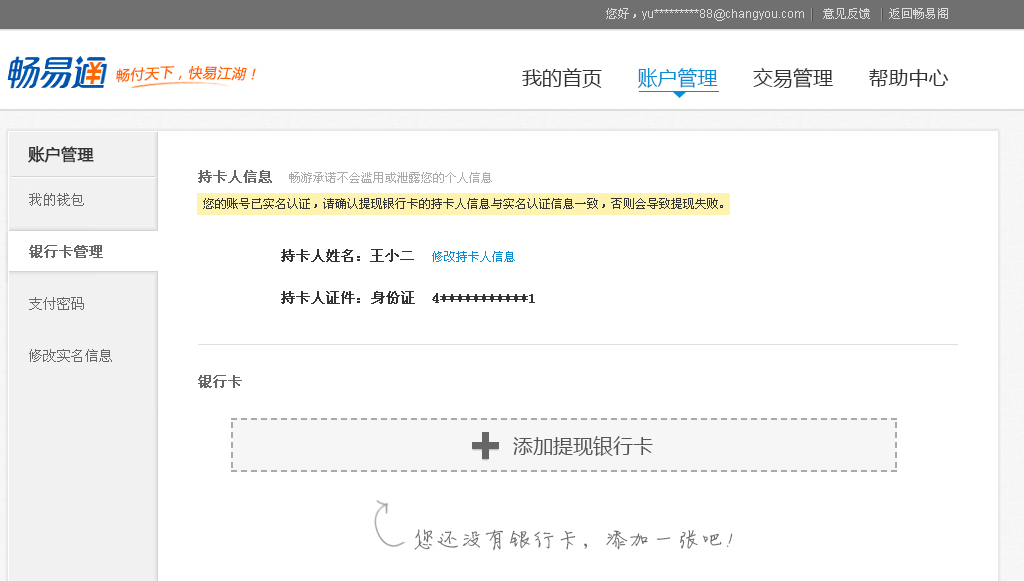This screenshot has width=1024, height=581.
Task: Open the 意见反馈 link in the top bar
Action: click(846, 14)
